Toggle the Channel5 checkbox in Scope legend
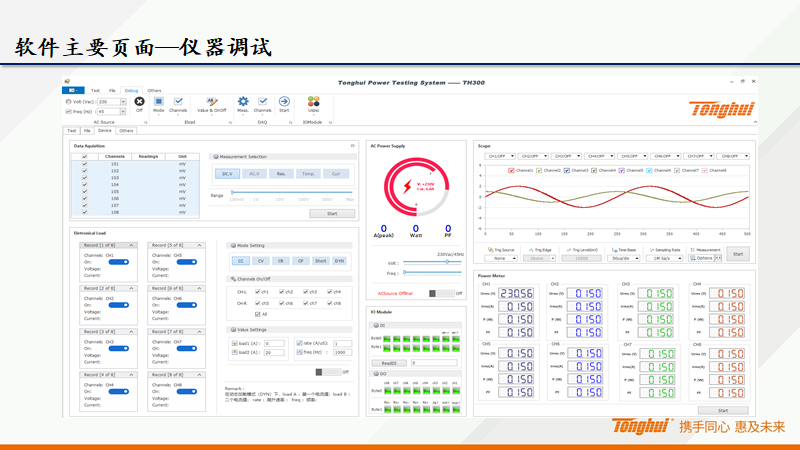The height and width of the screenshot is (450, 800). (621, 170)
